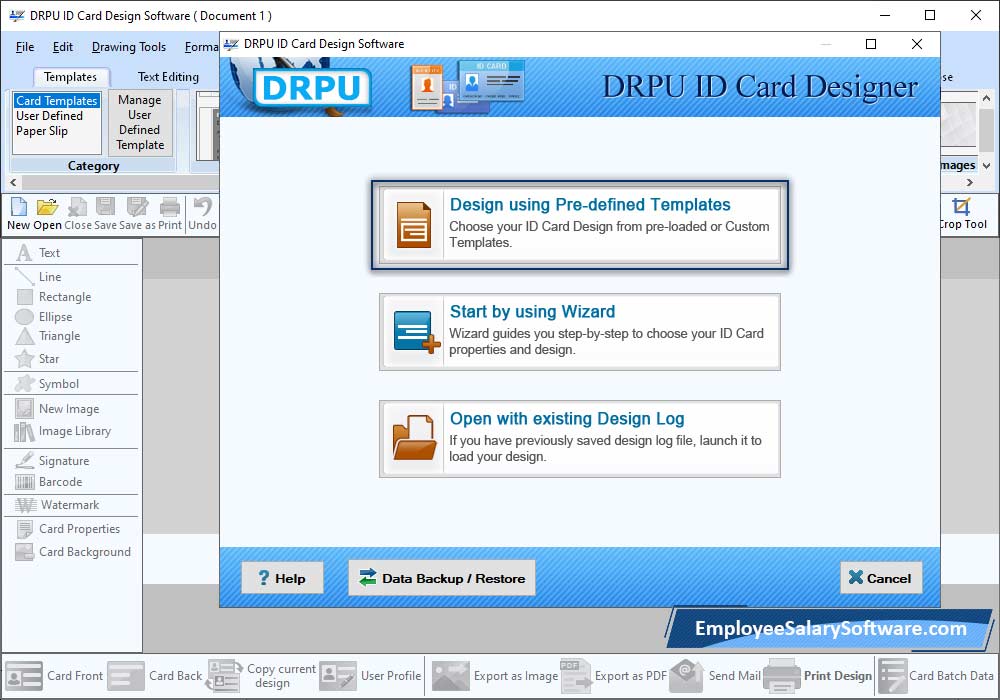This screenshot has height=700, width=1000.
Task: Open Card Batch Data
Action: [936, 676]
